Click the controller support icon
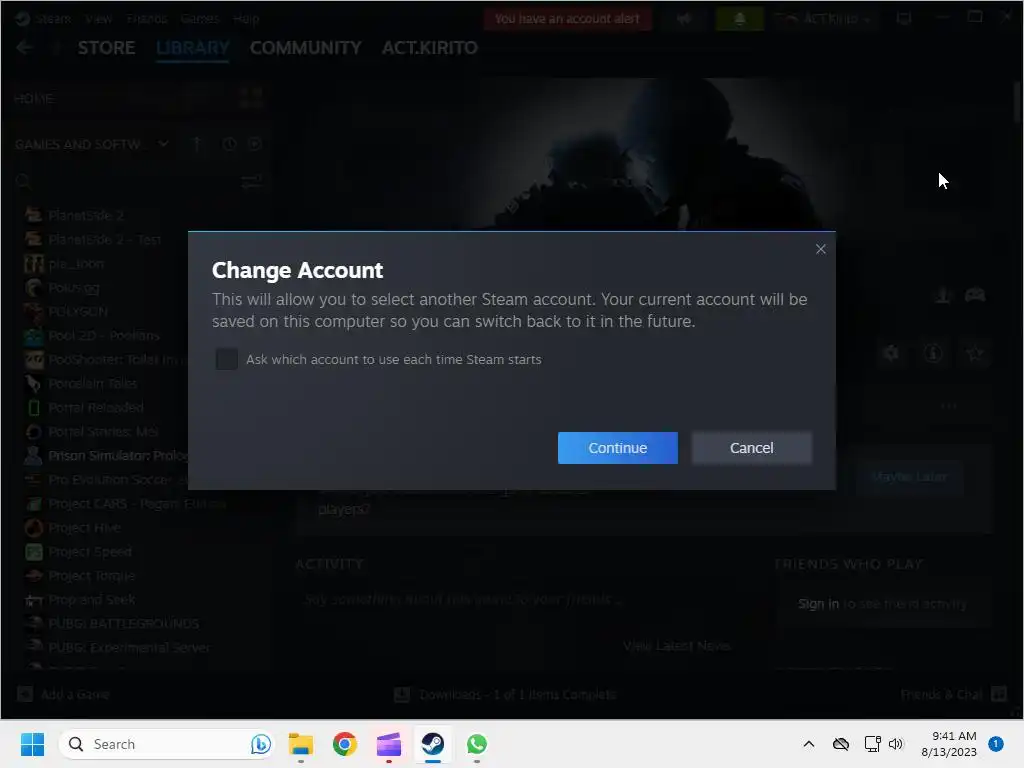This screenshot has height=768, width=1024. tap(975, 295)
